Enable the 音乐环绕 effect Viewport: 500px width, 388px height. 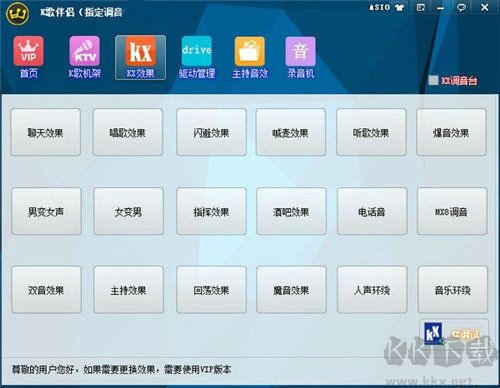[453, 290]
